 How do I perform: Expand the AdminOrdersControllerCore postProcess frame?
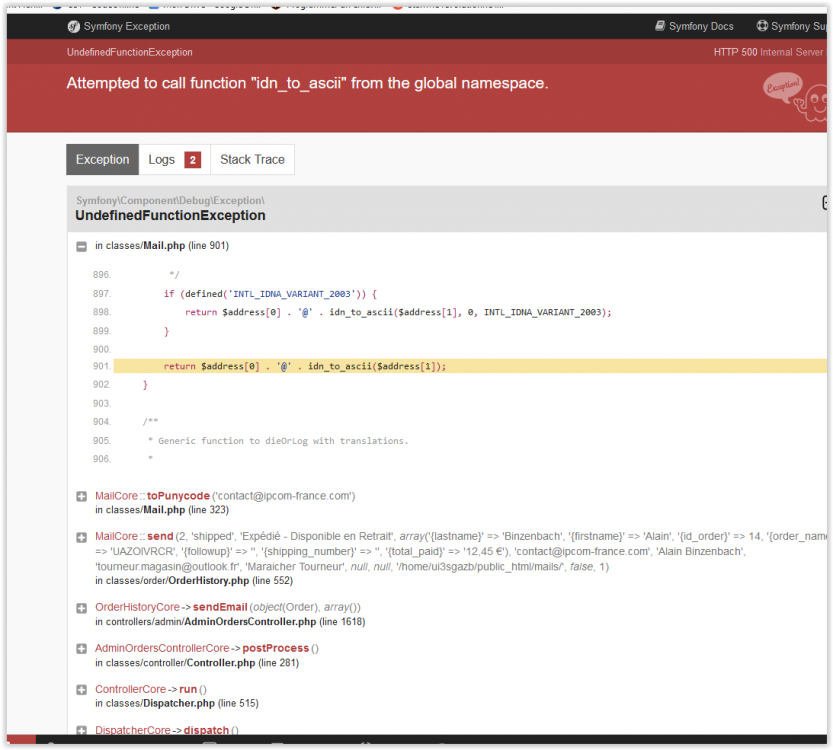[x=81, y=648]
